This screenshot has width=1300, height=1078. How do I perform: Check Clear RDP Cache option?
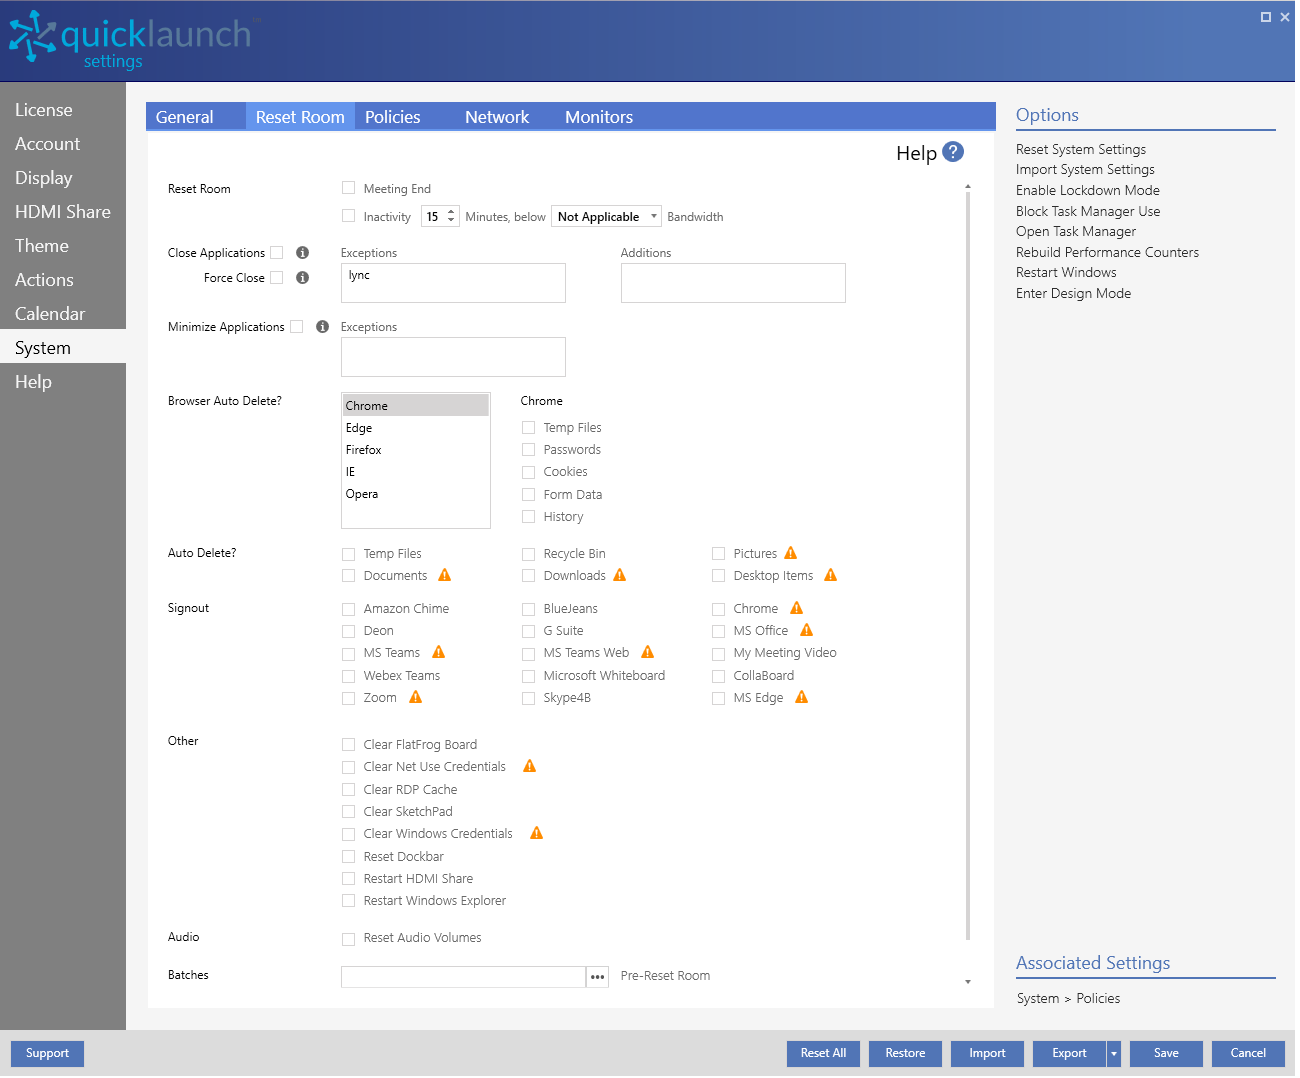348,790
